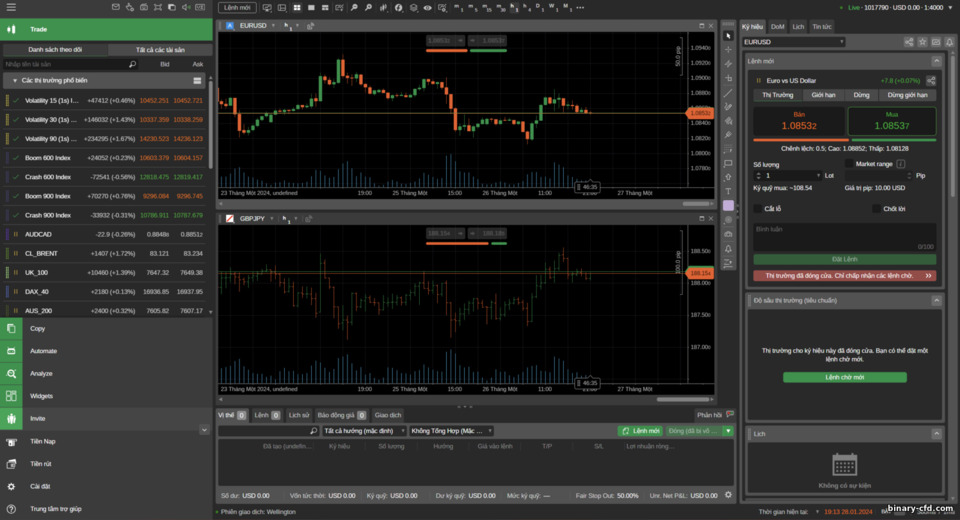Viewport: 960px width, 520px height.
Task: Open the Automate section
Action: click(106, 351)
